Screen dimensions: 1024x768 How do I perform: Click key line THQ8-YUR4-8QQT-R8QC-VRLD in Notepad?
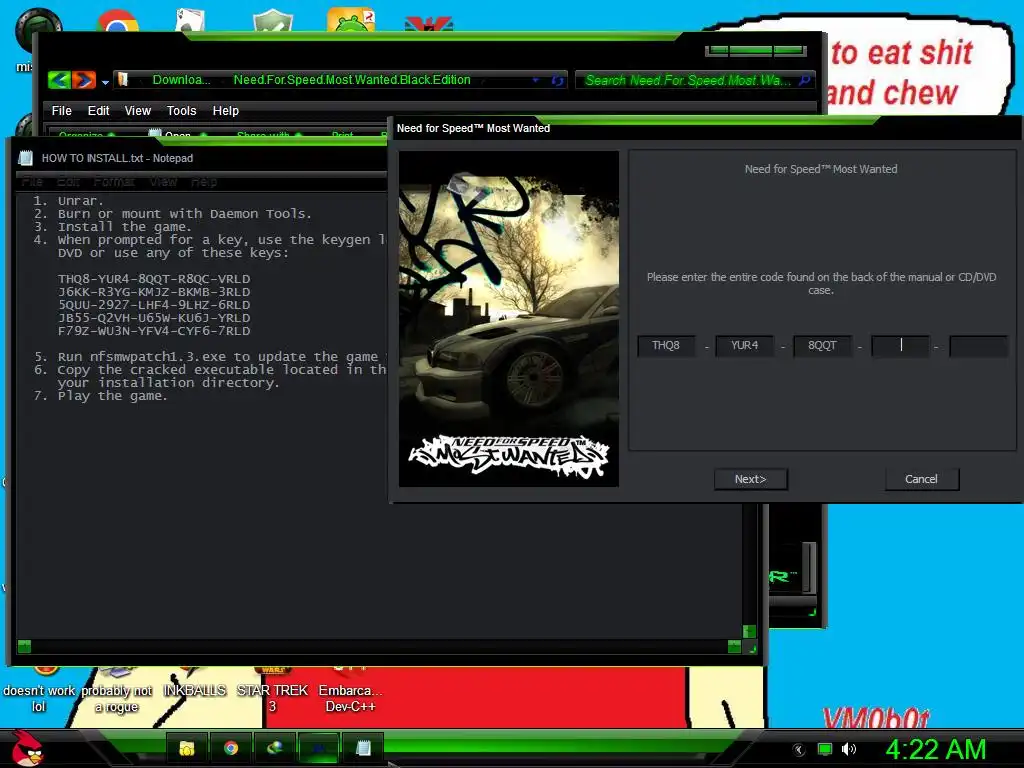coord(154,279)
